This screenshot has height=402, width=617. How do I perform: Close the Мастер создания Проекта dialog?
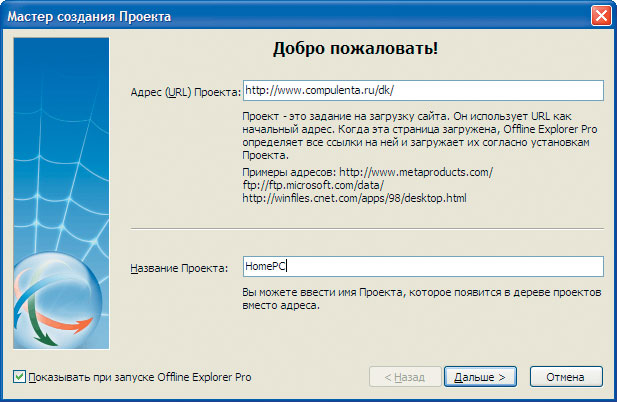(x=601, y=16)
